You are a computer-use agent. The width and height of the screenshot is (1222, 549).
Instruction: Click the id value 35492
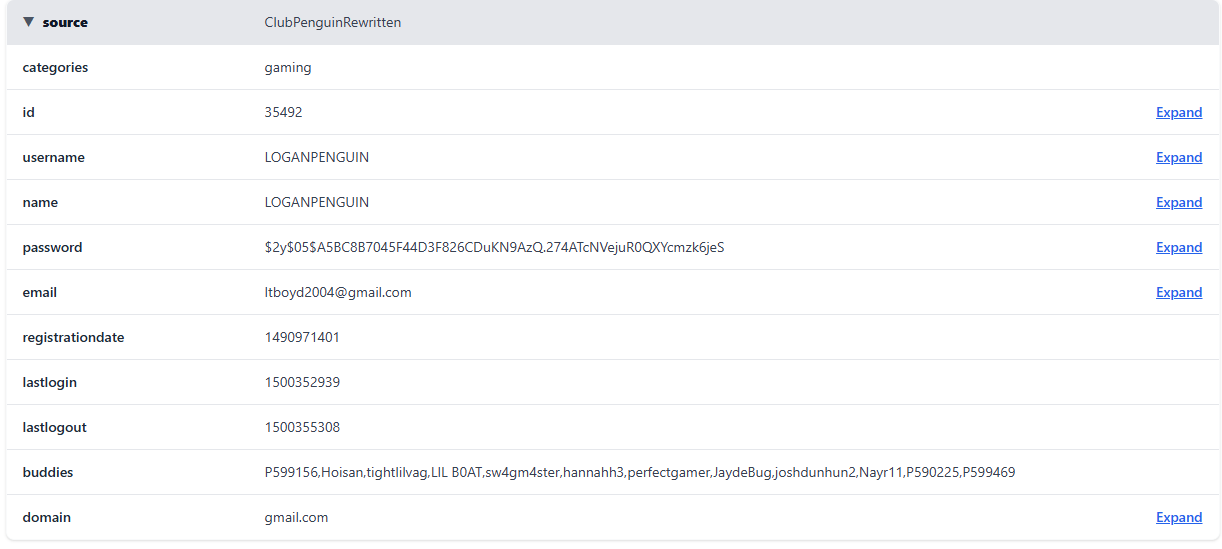(283, 113)
